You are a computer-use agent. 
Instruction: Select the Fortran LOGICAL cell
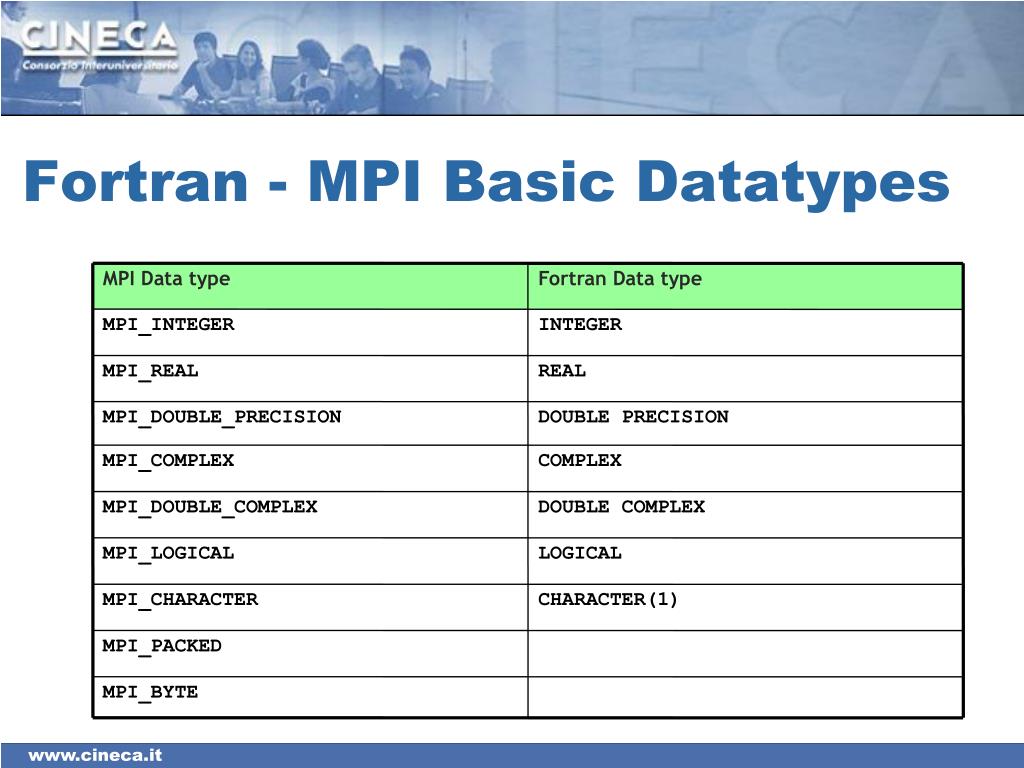pyautogui.click(x=745, y=562)
